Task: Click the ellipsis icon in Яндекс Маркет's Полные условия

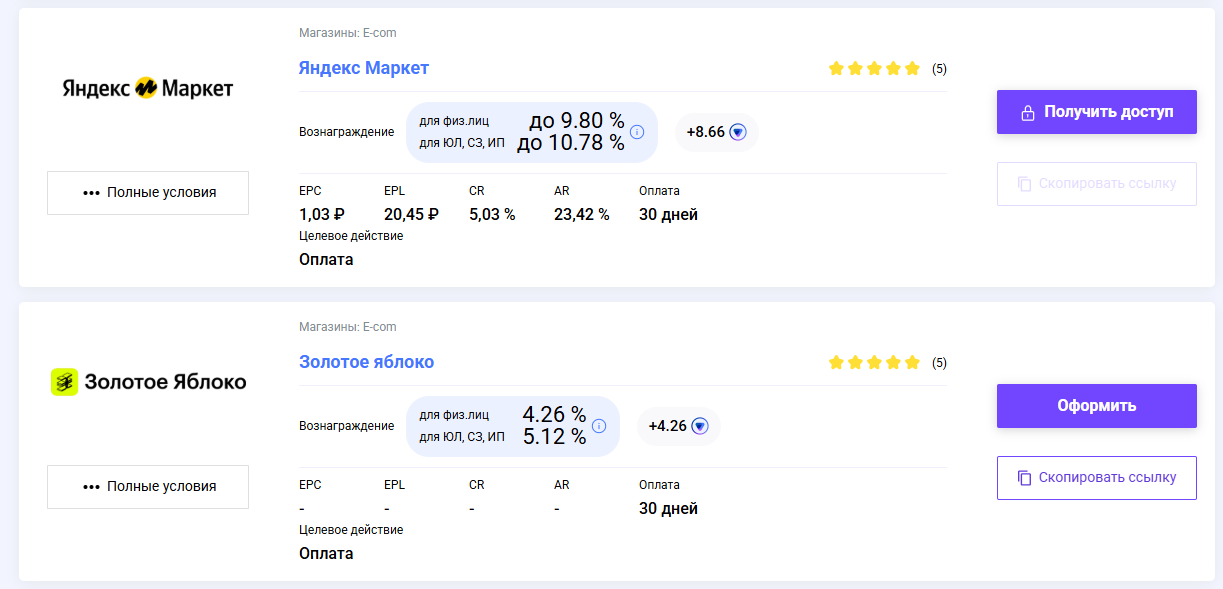Action: tap(92, 193)
